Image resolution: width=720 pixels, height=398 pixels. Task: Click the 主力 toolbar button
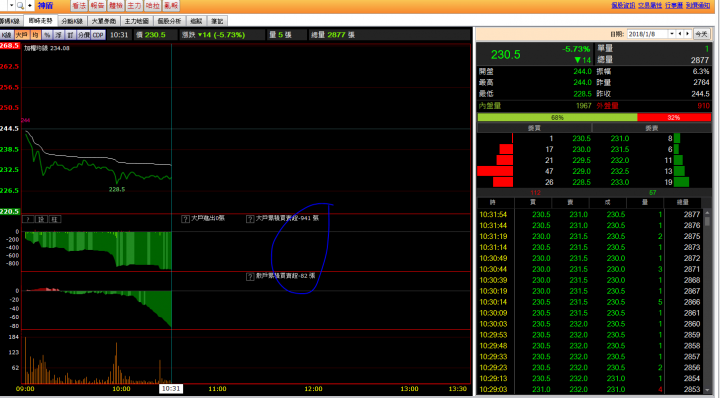[134, 6]
